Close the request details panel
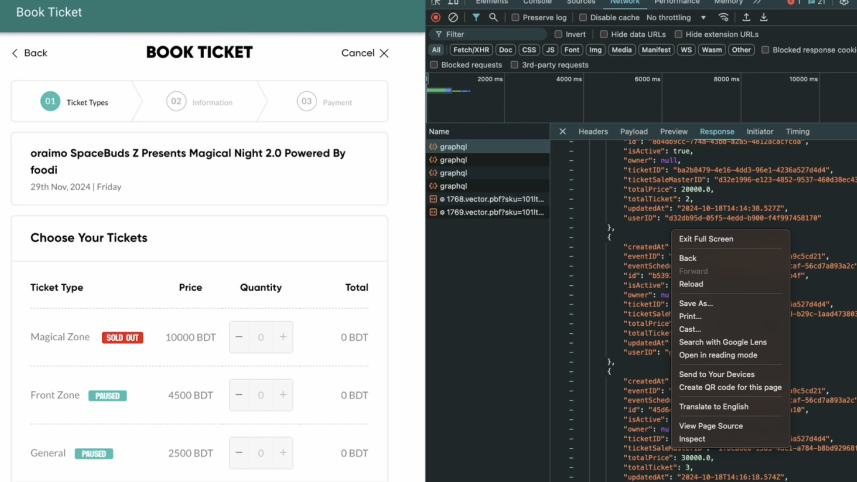This screenshot has width=857, height=482. coord(562,132)
